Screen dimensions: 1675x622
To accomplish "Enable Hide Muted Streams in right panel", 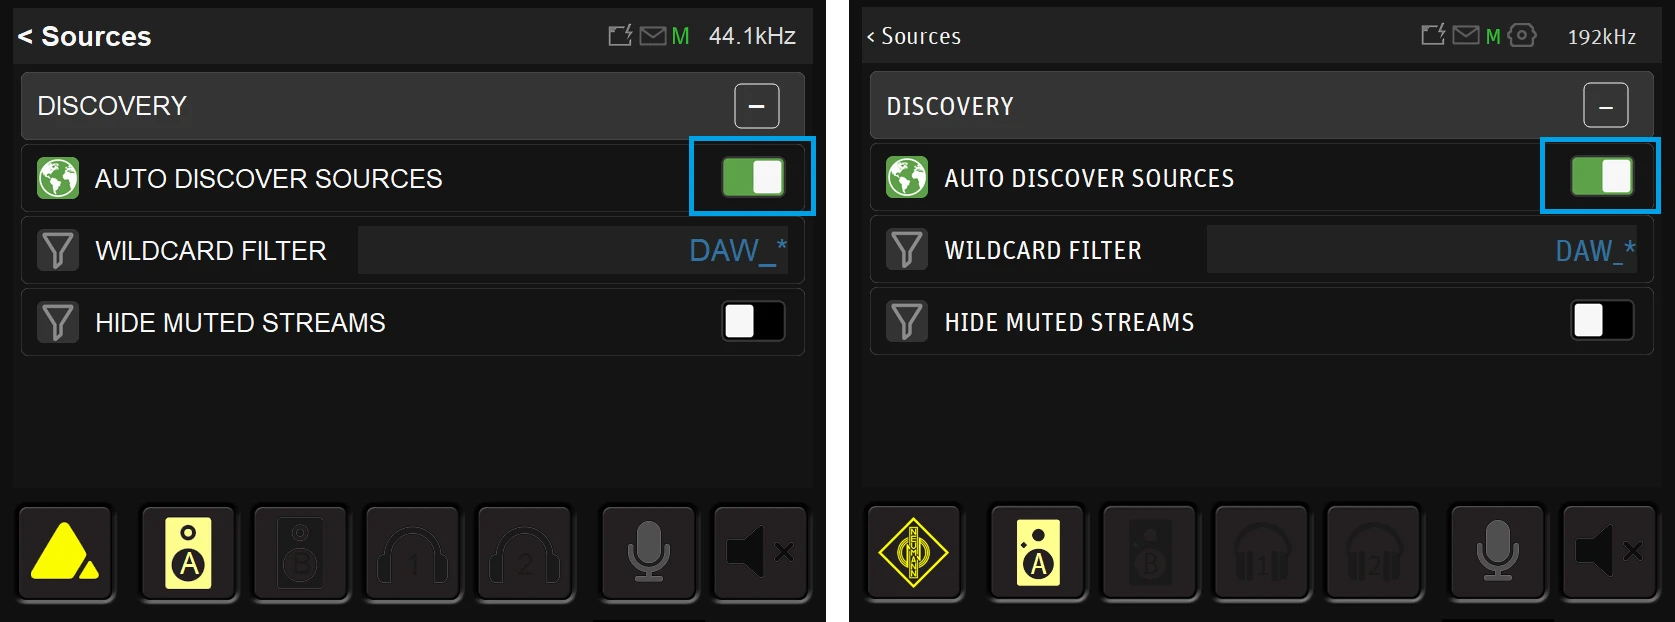I will [x=1602, y=321].
